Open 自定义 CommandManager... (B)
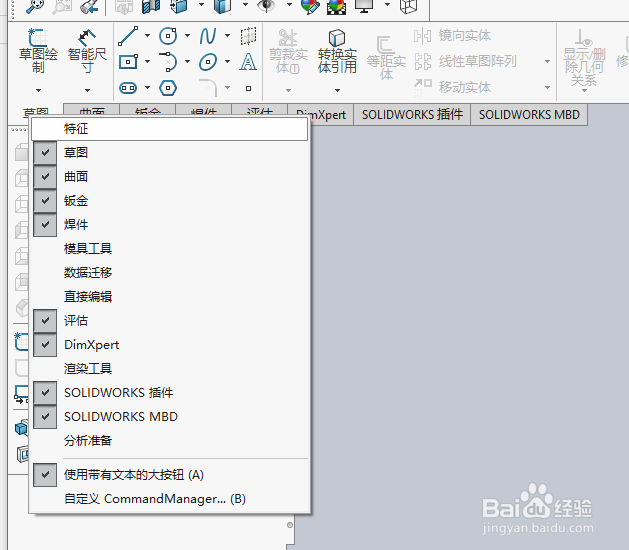This screenshot has height=550, width=629. click(x=170, y=499)
